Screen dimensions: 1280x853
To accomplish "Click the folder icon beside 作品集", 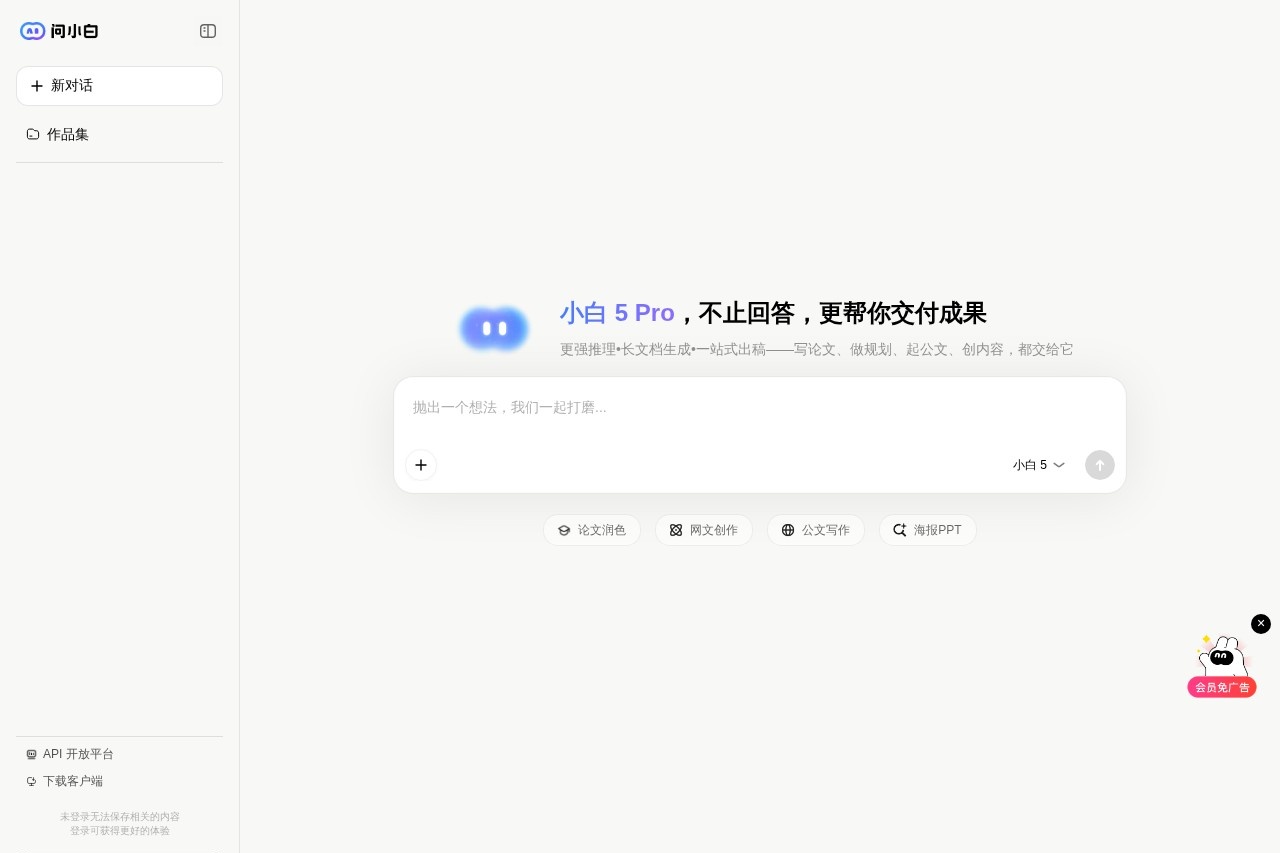I will click(x=33, y=134).
